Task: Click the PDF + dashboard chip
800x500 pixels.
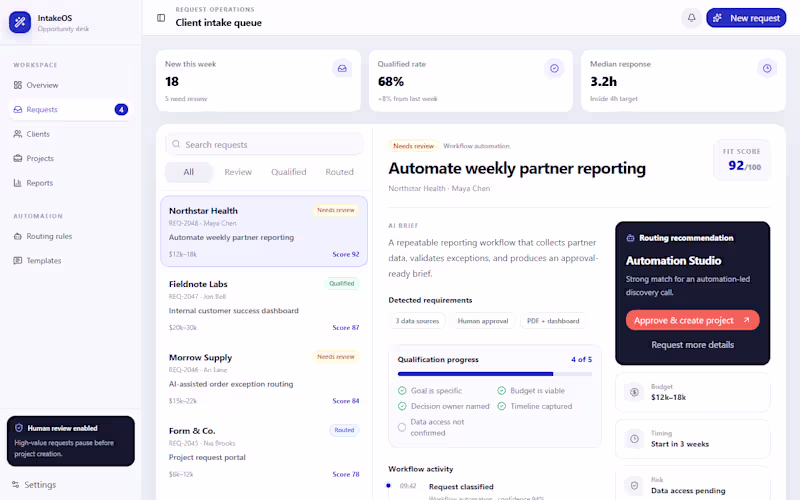Action: [x=553, y=321]
